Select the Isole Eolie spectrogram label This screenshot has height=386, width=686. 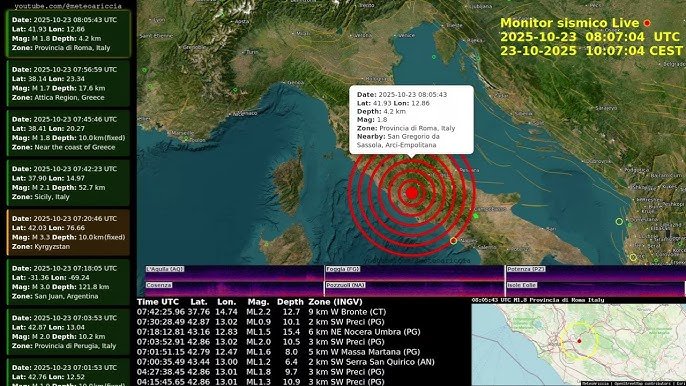[x=521, y=285]
